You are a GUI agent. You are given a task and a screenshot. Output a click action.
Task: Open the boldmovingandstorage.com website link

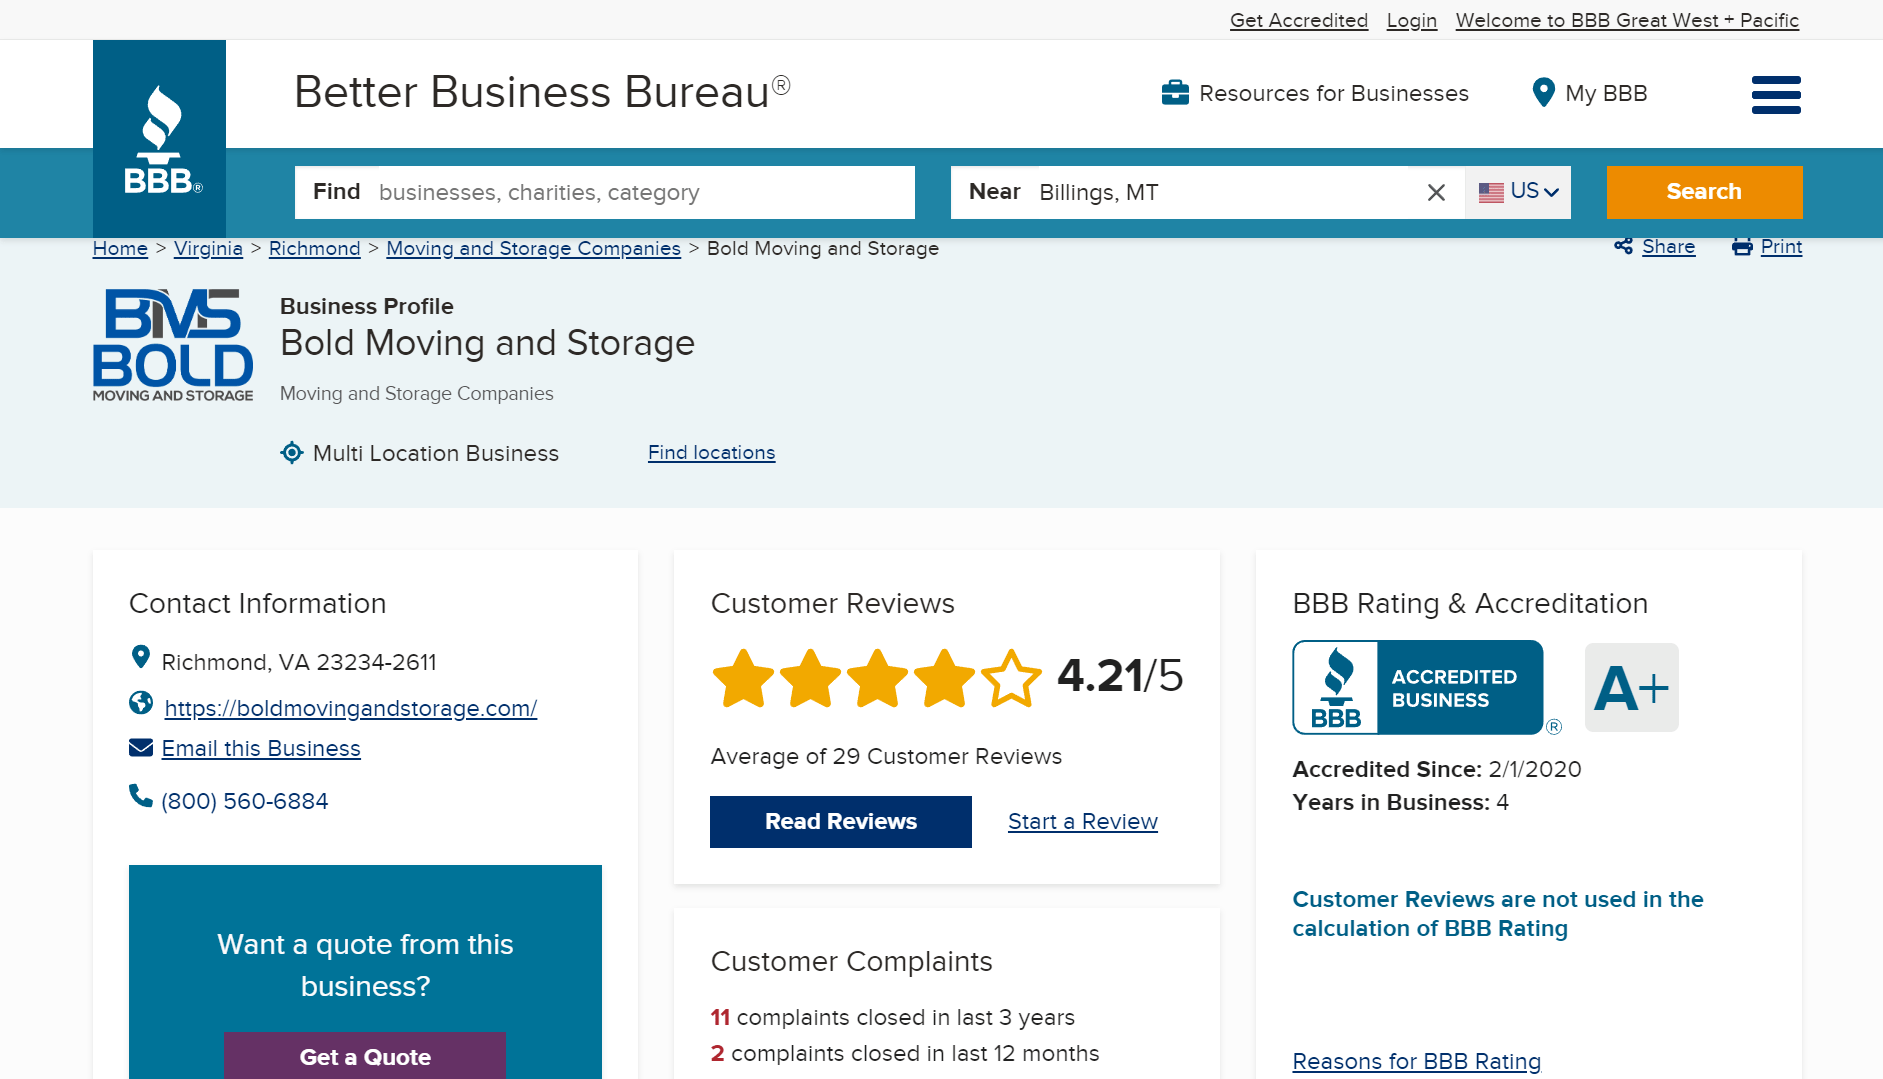[350, 708]
